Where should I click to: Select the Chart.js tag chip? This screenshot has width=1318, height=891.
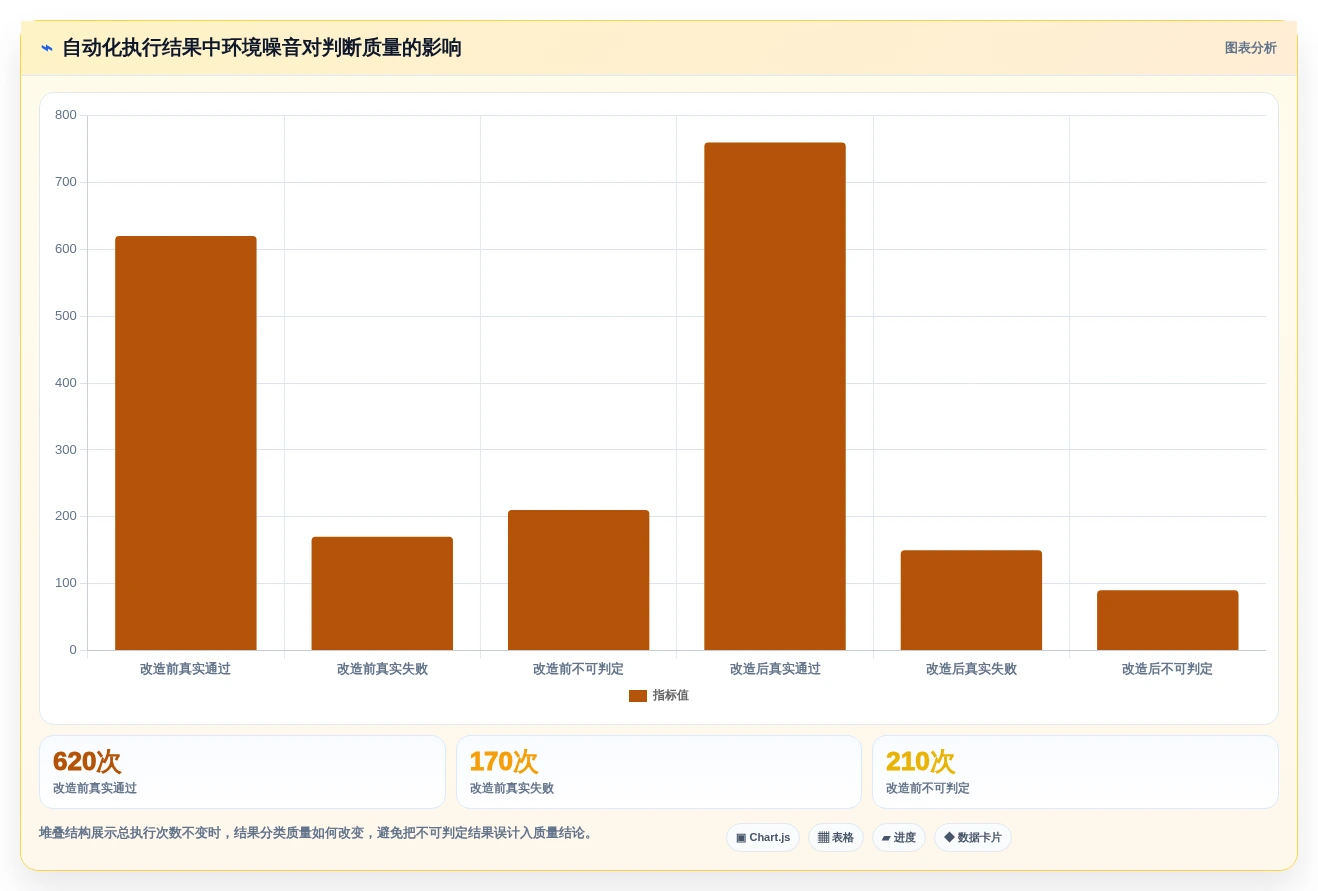pos(763,838)
